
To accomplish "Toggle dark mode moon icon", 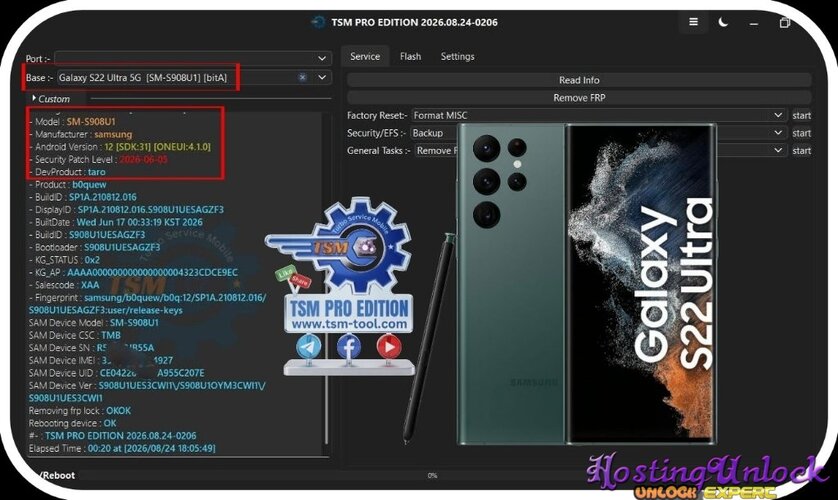I will (723, 22).
